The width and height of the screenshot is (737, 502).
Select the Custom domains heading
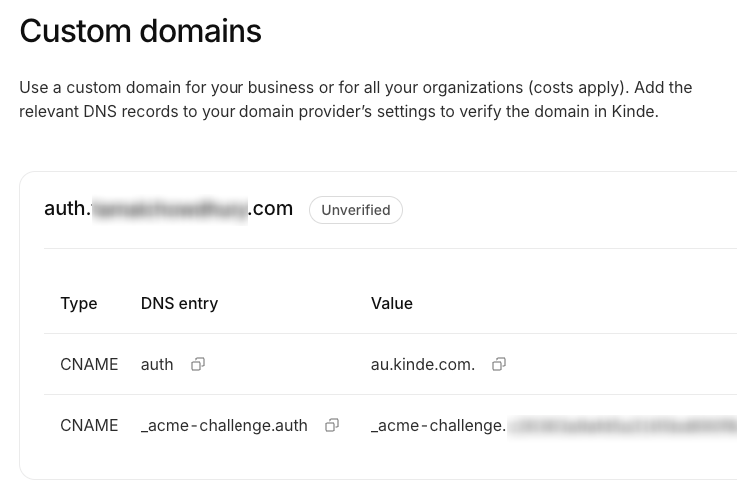(141, 31)
